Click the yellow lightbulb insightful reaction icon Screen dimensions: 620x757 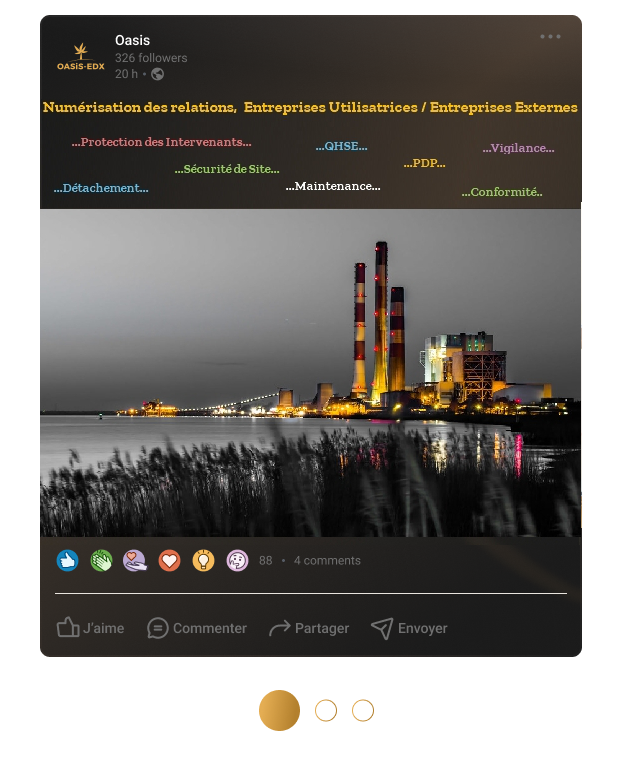coord(203,561)
